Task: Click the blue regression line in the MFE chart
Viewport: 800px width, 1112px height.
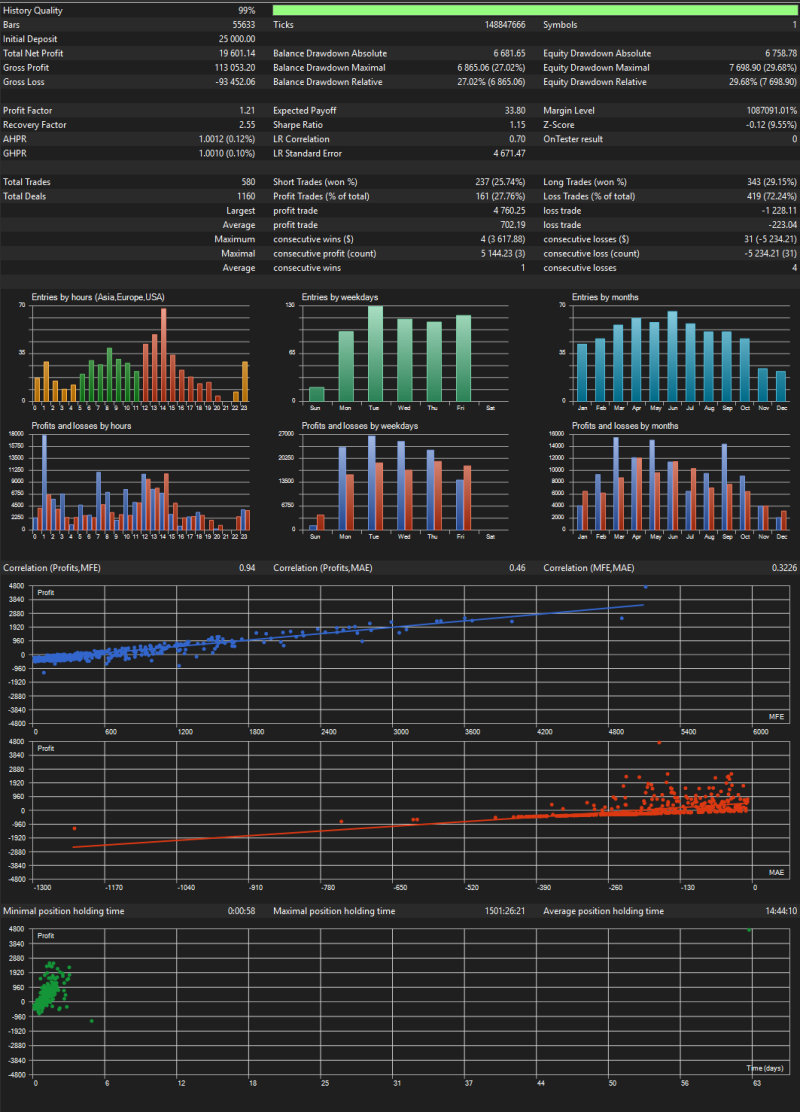Action: coord(340,630)
